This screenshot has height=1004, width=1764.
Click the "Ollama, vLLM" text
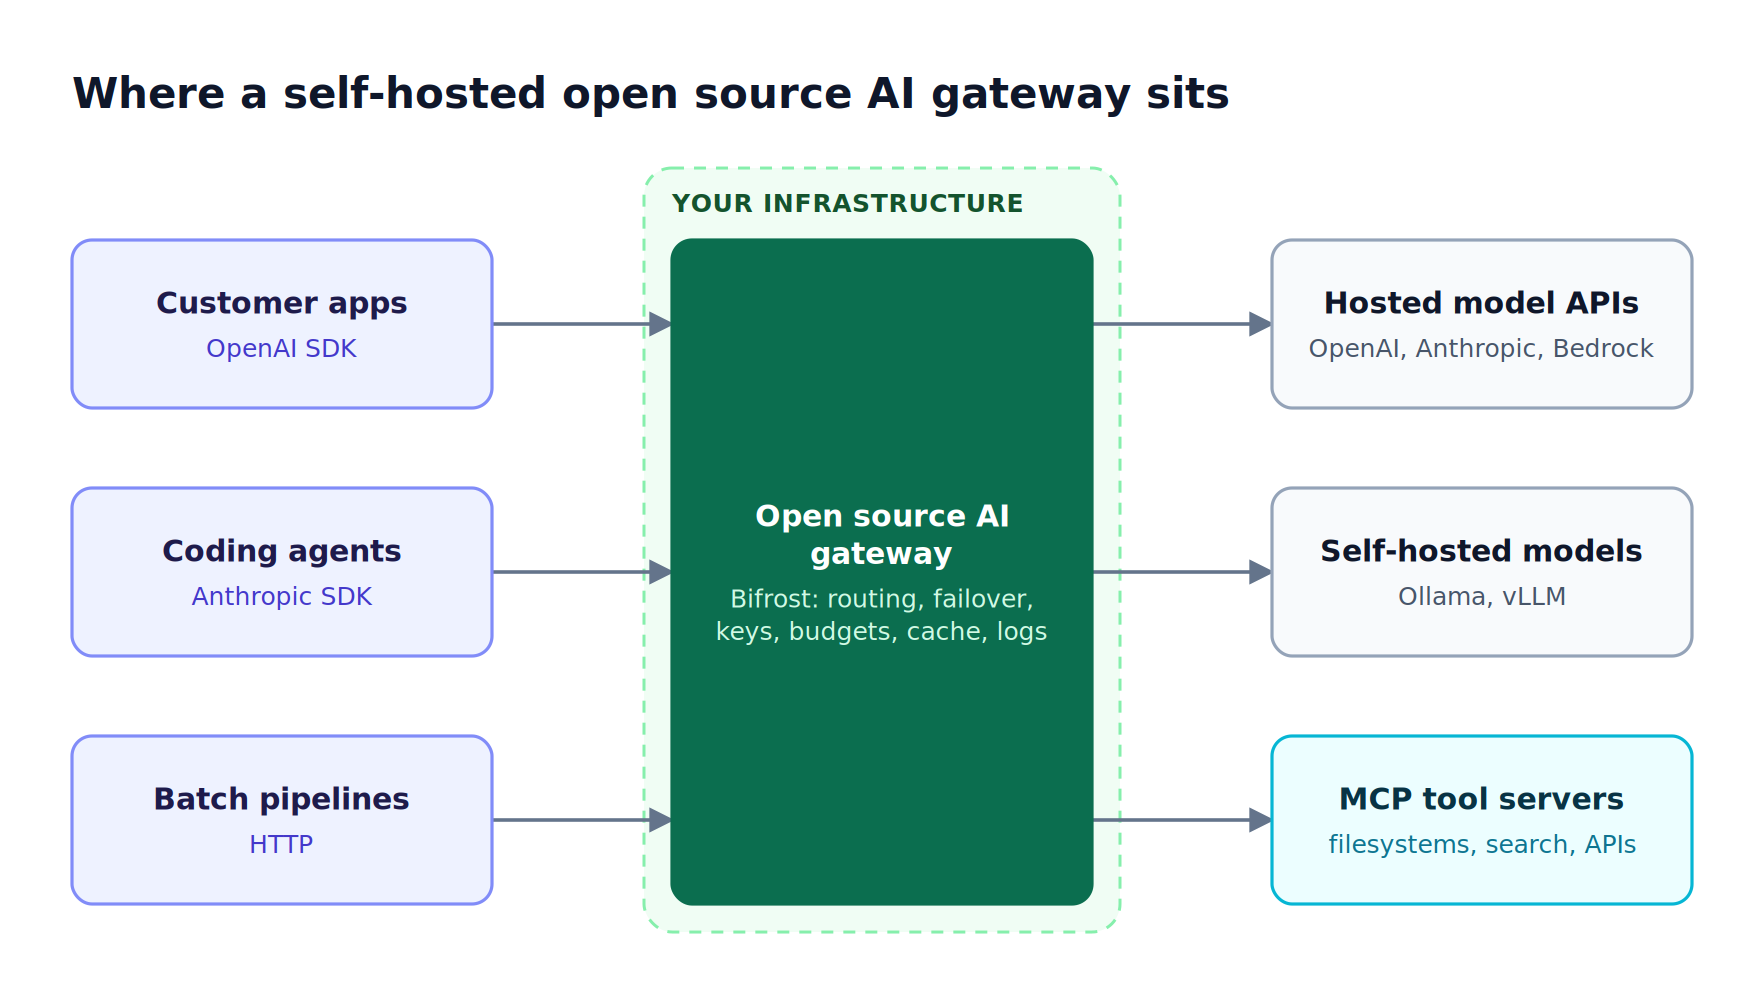pos(1482,596)
